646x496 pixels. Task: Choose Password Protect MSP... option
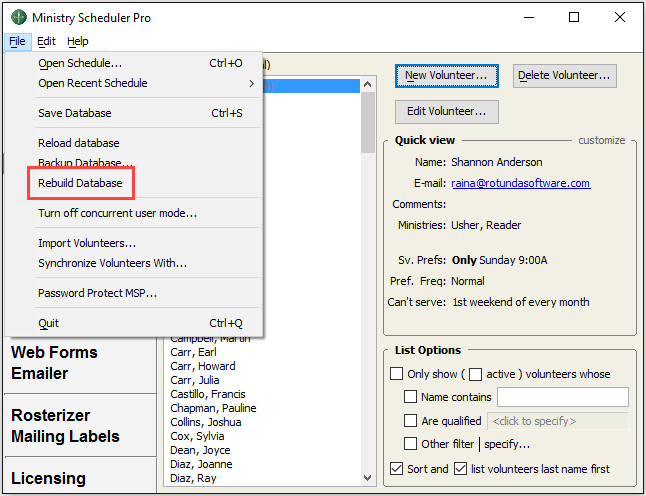(97, 293)
